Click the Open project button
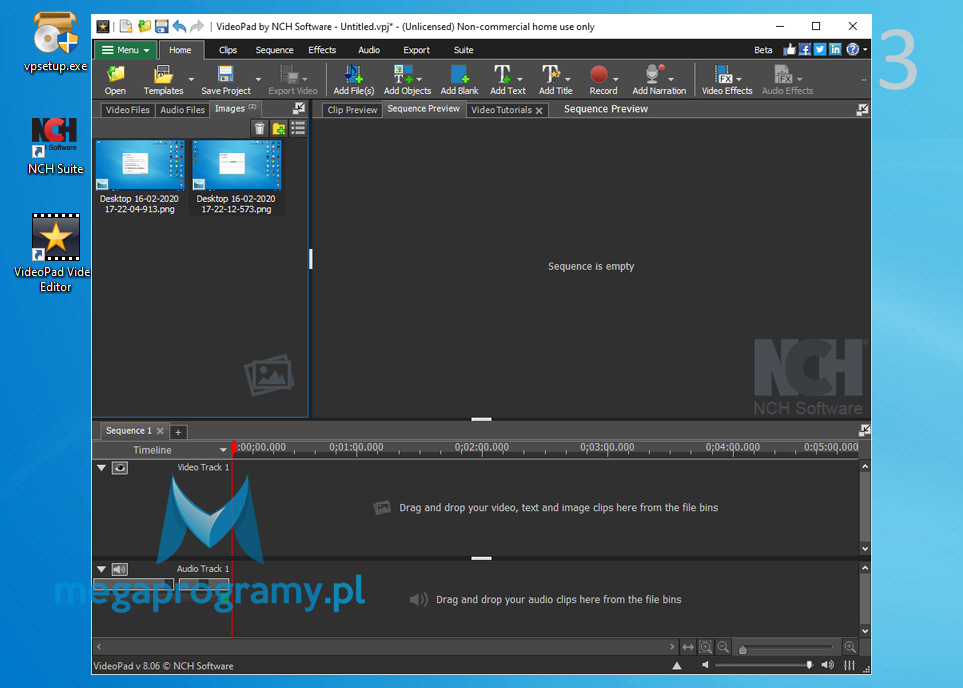The image size is (963, 688). [115, 77]
